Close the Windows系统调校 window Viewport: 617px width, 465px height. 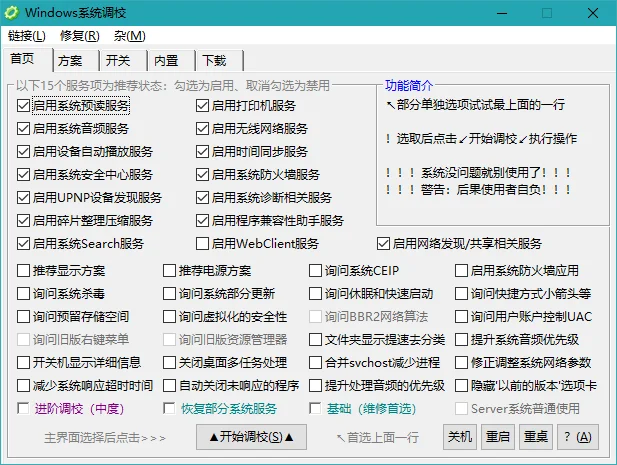point(593,13)
